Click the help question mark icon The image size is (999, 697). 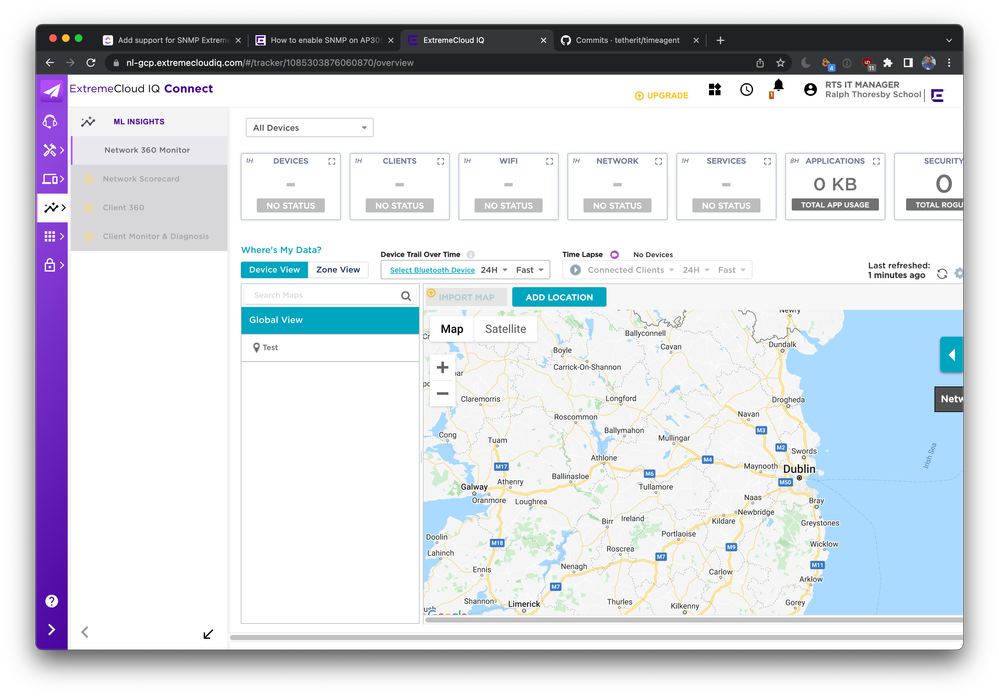pyautogui.click(x=51, y=601)
